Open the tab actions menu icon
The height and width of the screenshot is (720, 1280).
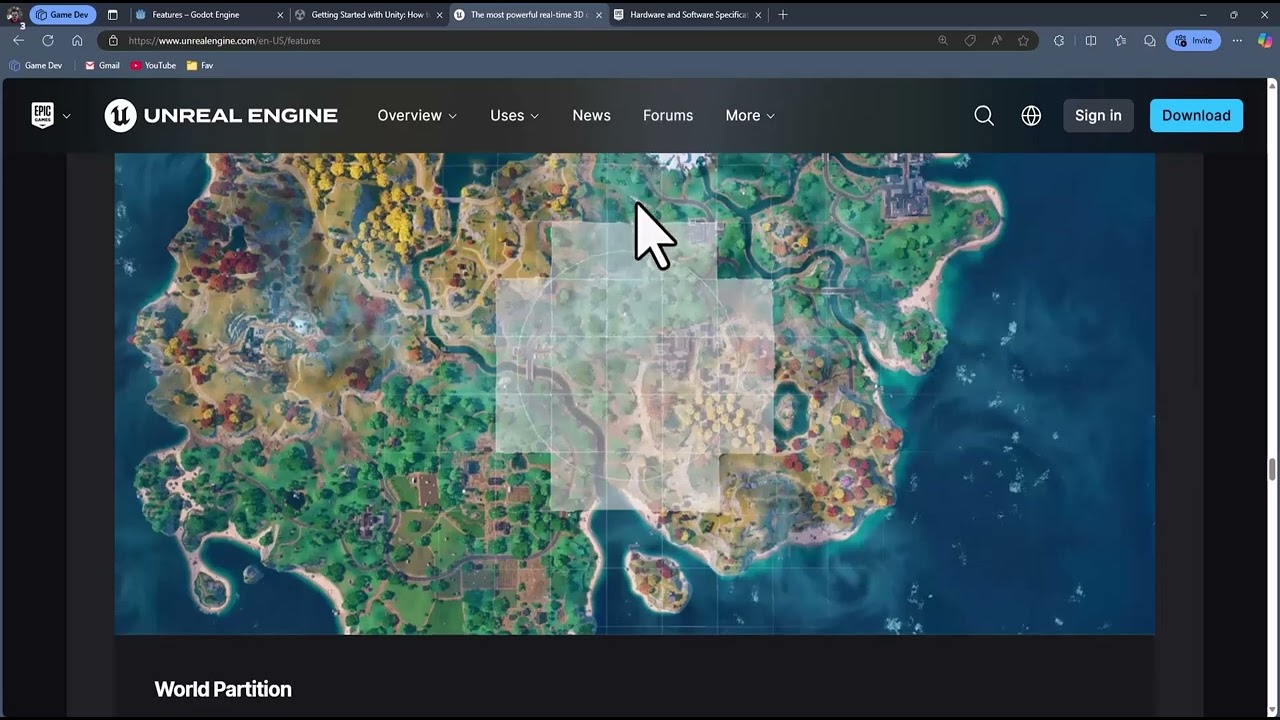[112, 15]
